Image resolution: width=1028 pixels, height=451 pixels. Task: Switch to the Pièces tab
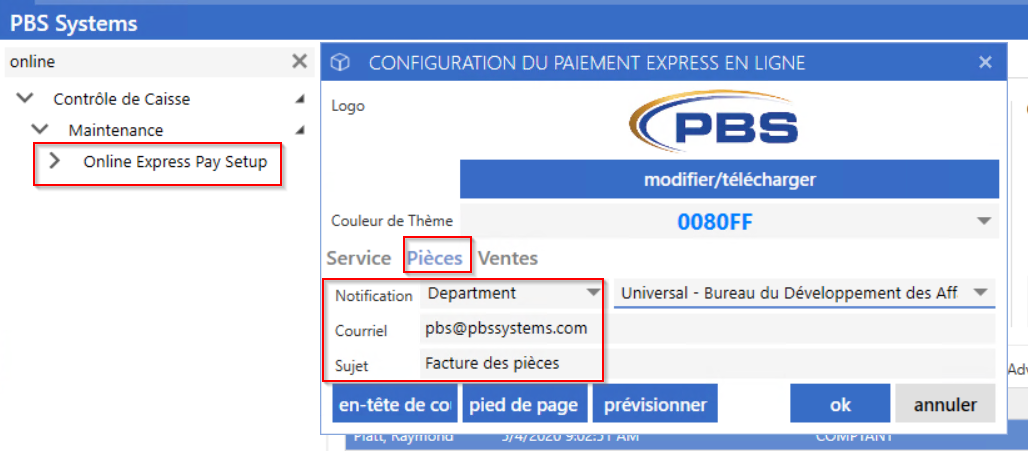click(437, 258)
